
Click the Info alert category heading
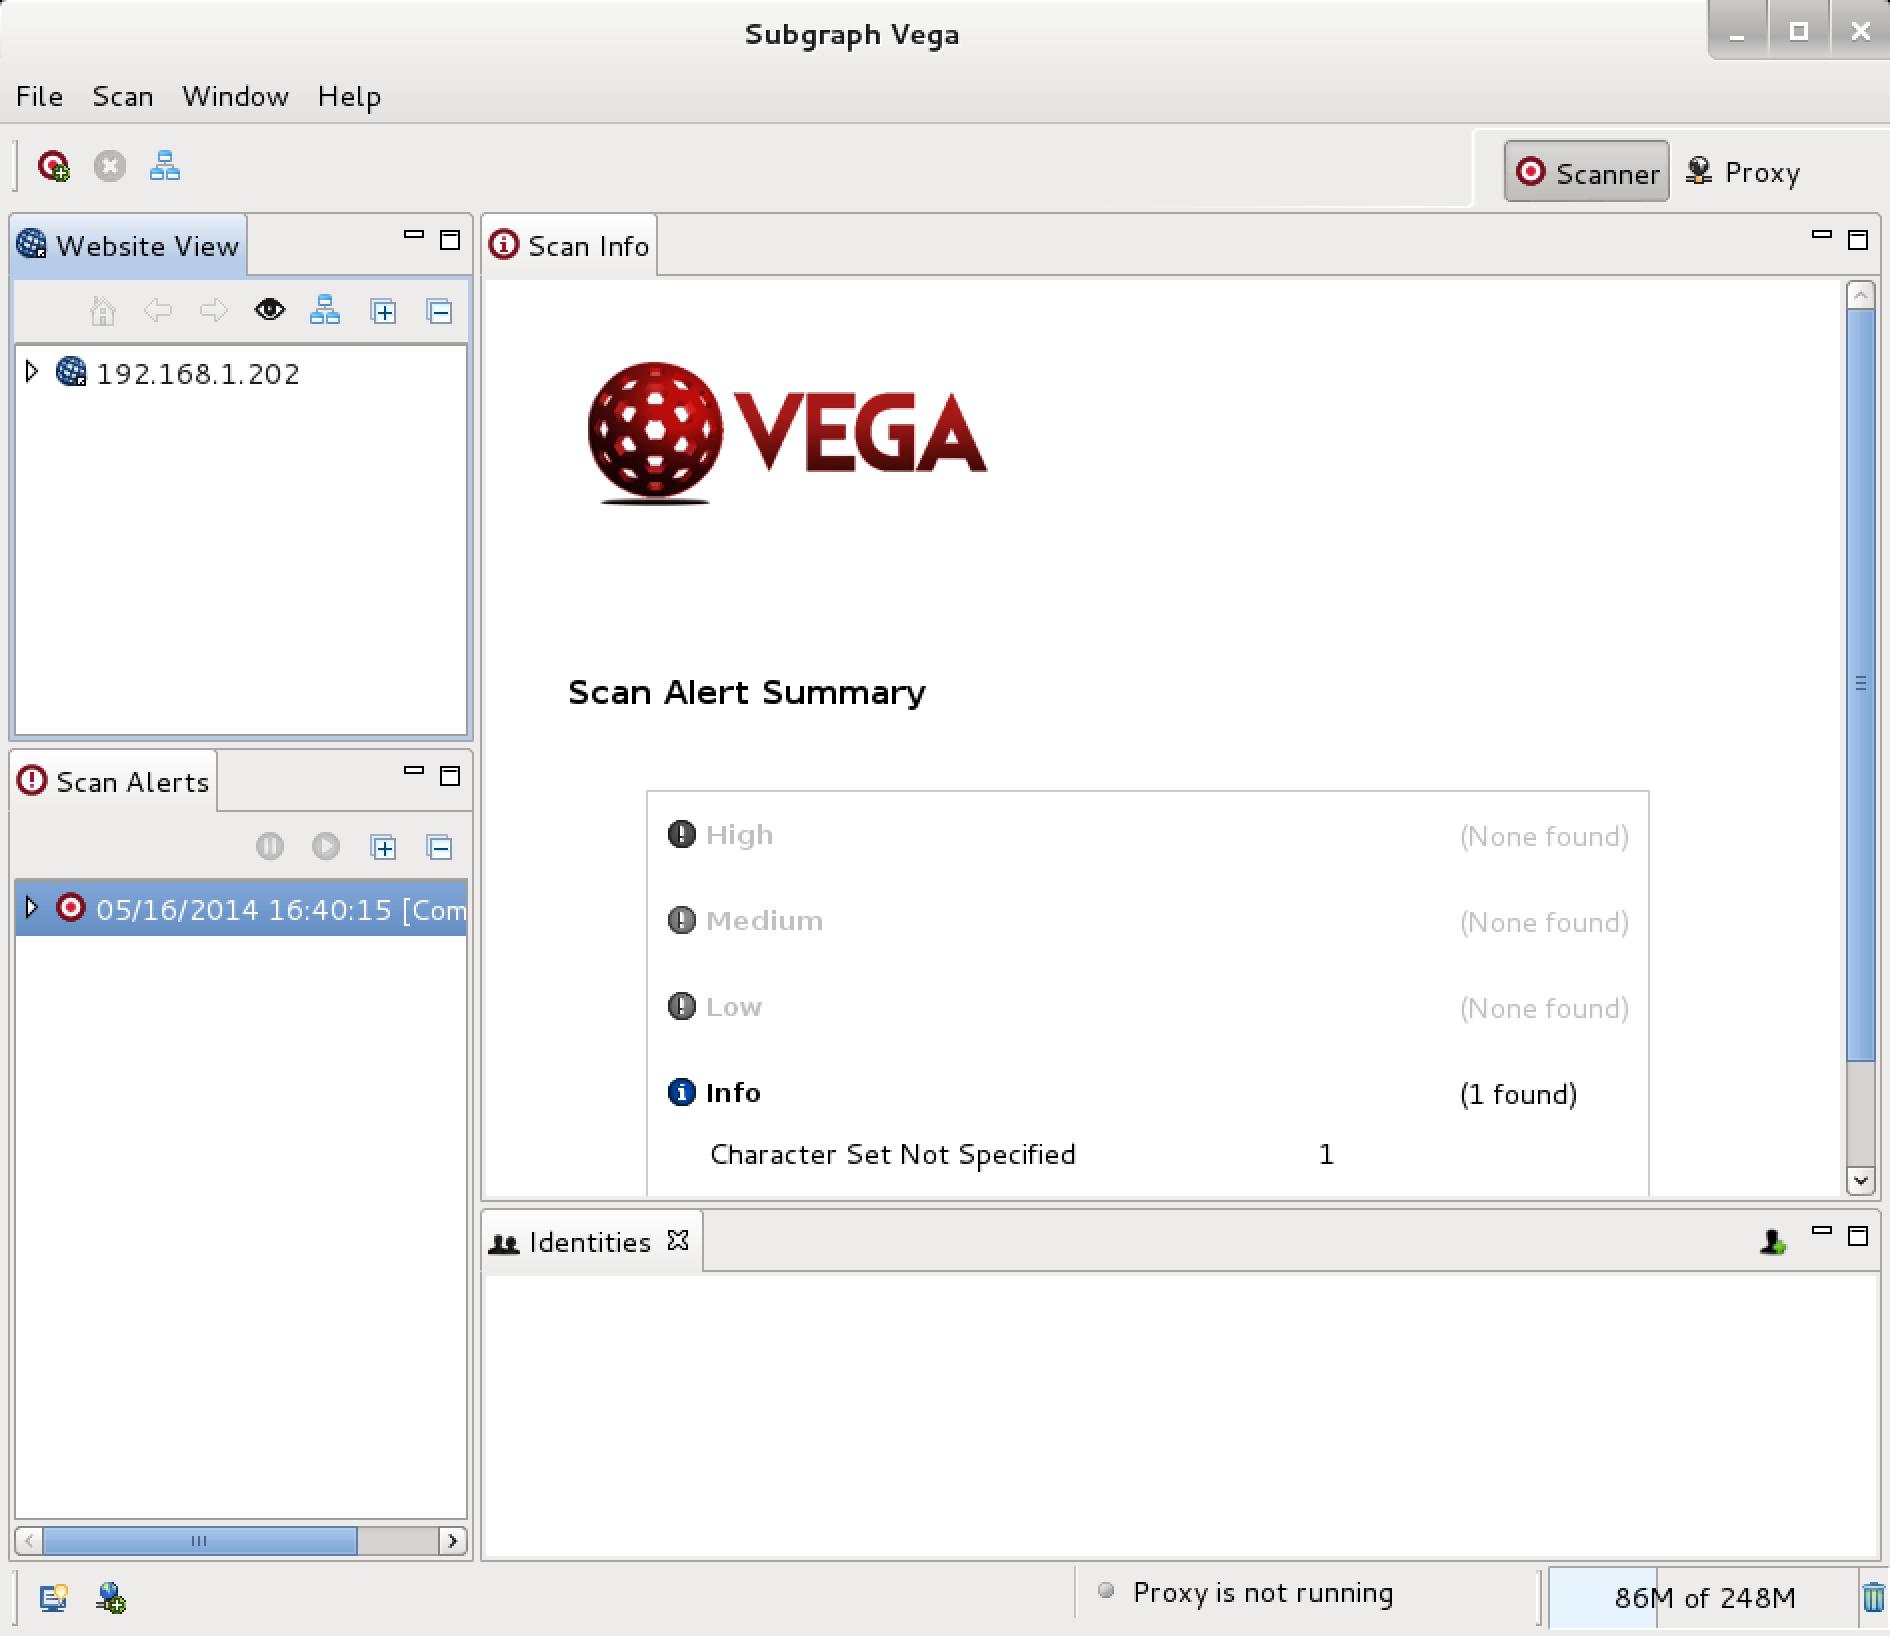(732, 1093)
